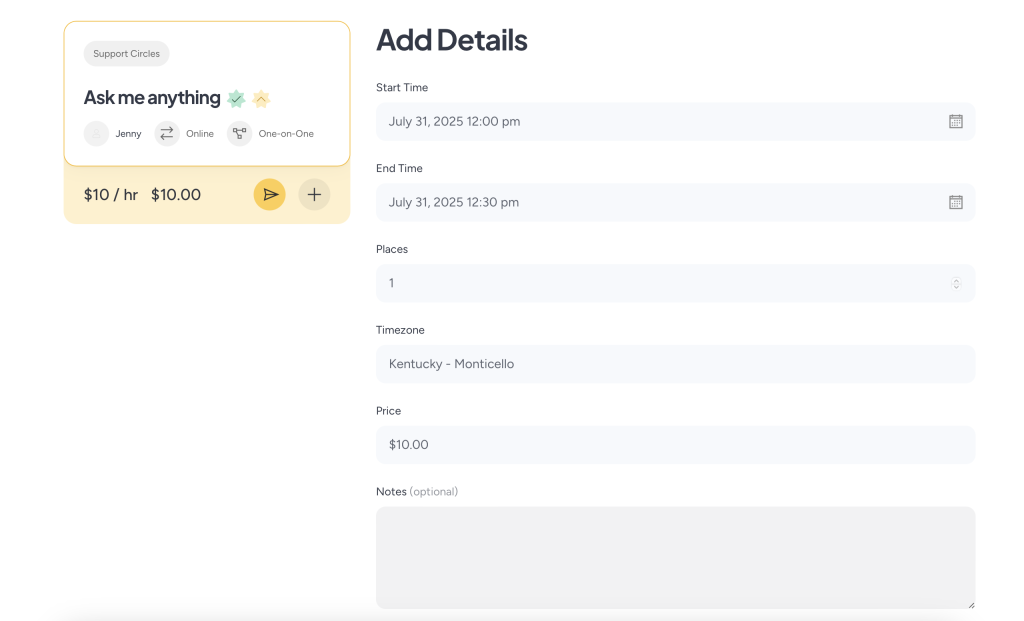Click the Support Circles tag
This screenshot has width=1024, height=621.
[x=126, y=54]
